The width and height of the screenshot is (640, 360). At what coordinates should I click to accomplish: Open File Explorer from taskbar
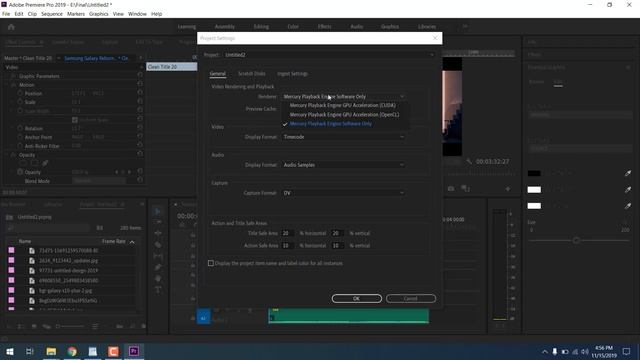[51, 351]
